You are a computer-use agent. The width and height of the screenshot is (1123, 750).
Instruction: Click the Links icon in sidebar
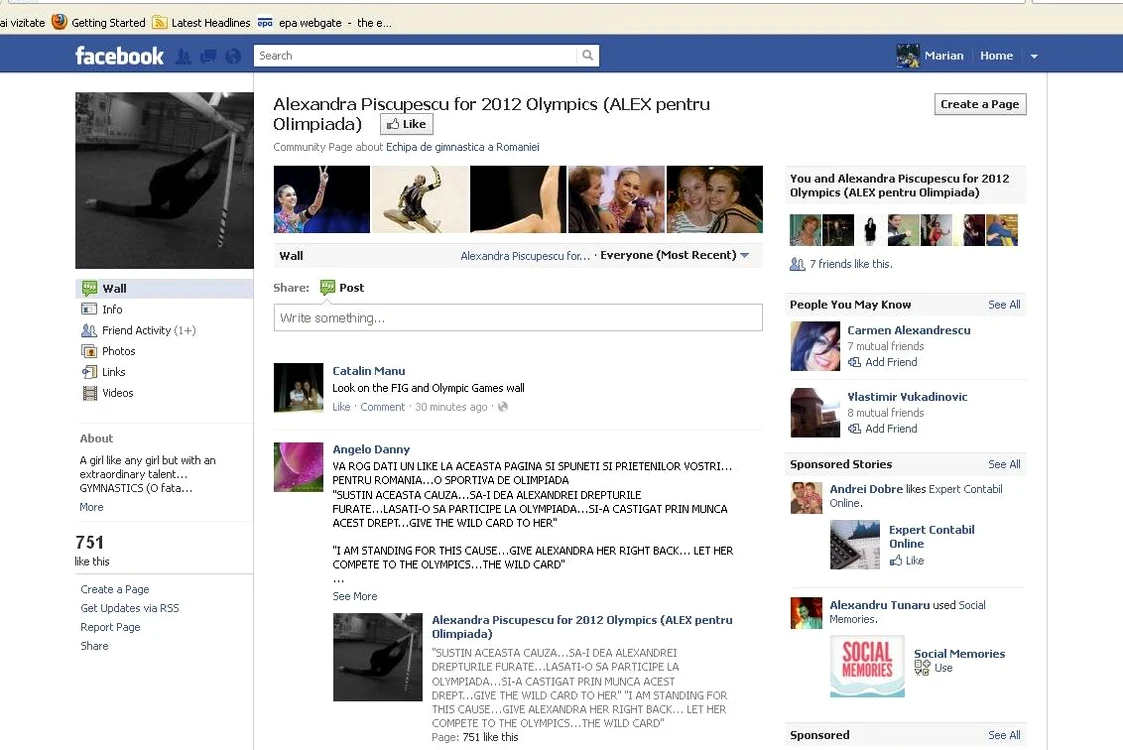tap(90, 372)
